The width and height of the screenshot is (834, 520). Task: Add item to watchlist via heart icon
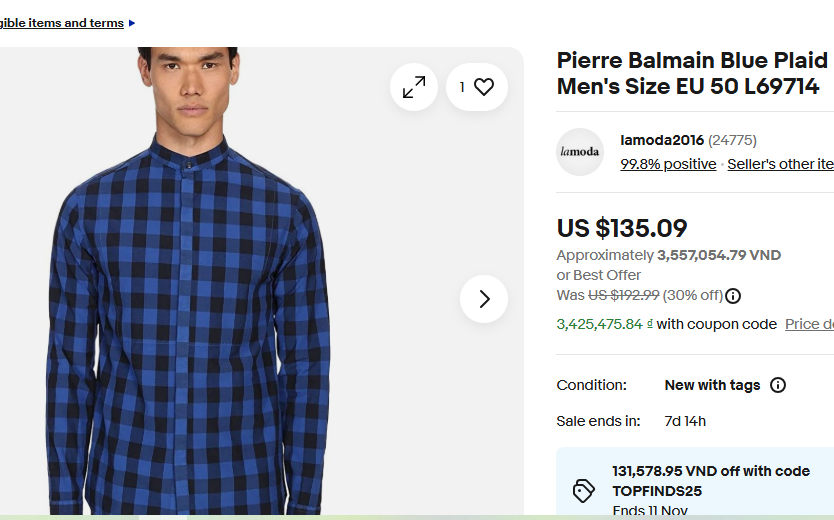(x=477, y=87)
